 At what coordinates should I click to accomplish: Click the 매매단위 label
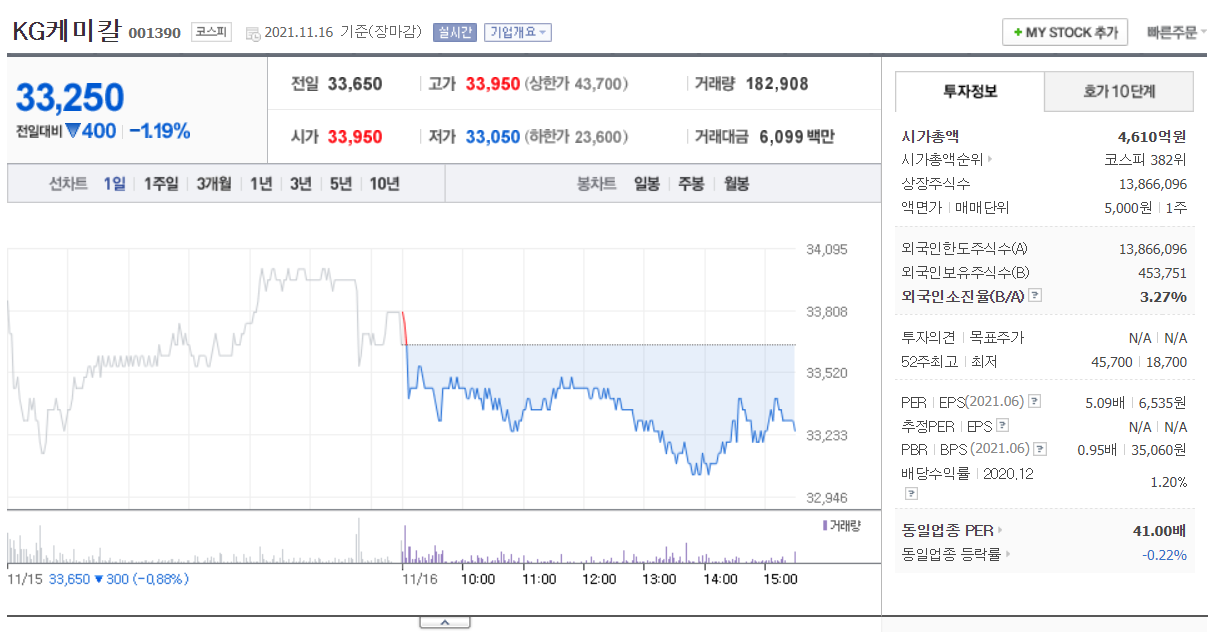[982, 208]
